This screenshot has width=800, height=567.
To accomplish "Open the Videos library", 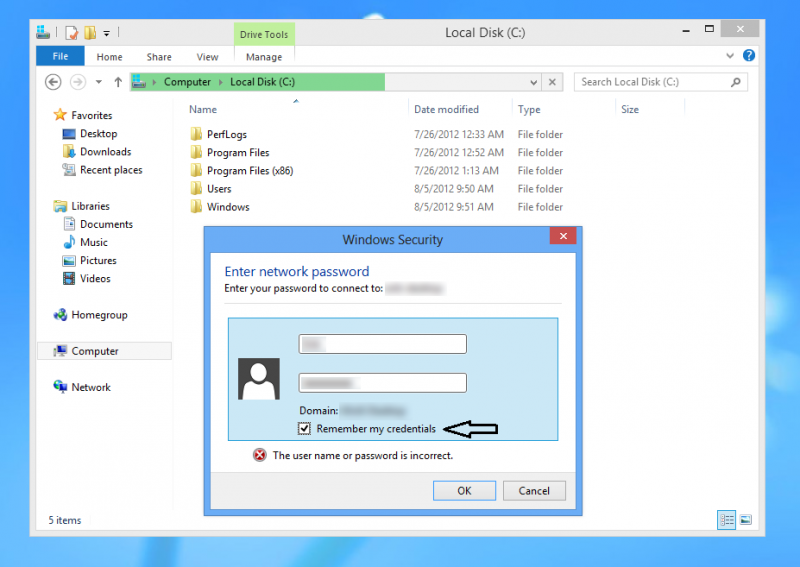I will [95, 279].
